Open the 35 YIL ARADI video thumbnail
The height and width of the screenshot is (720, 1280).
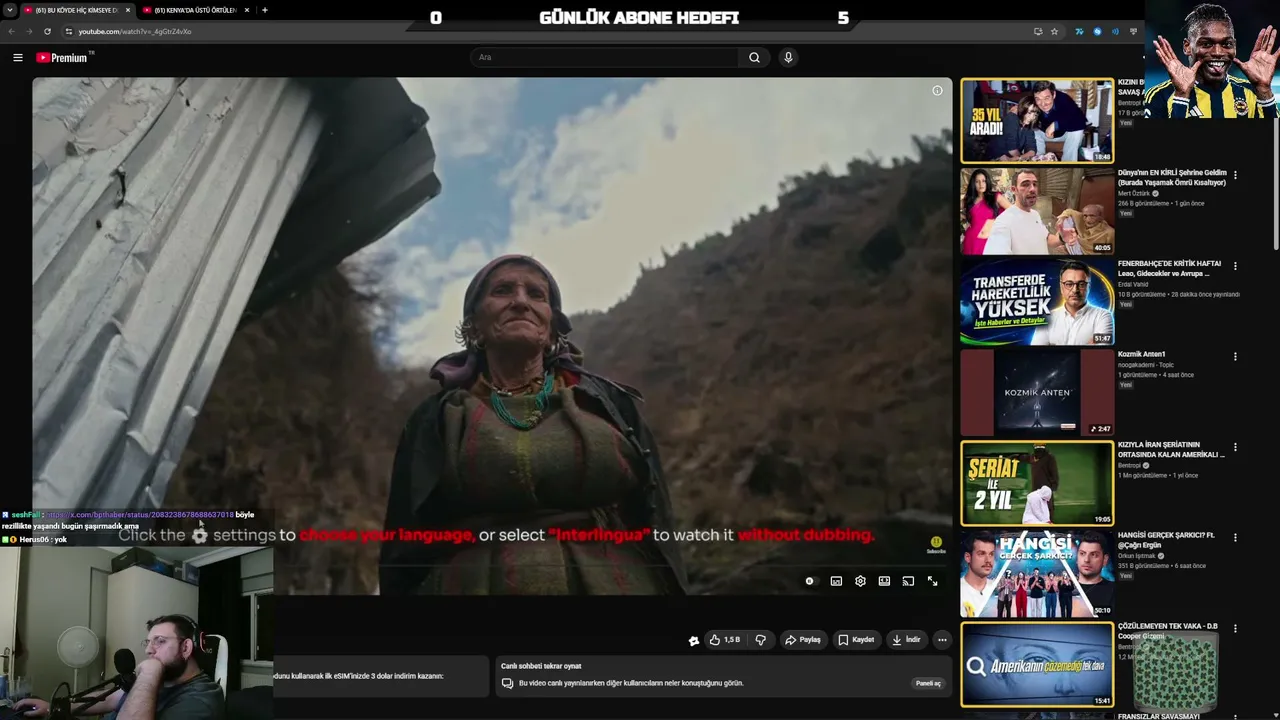(x=1037, y=121)
